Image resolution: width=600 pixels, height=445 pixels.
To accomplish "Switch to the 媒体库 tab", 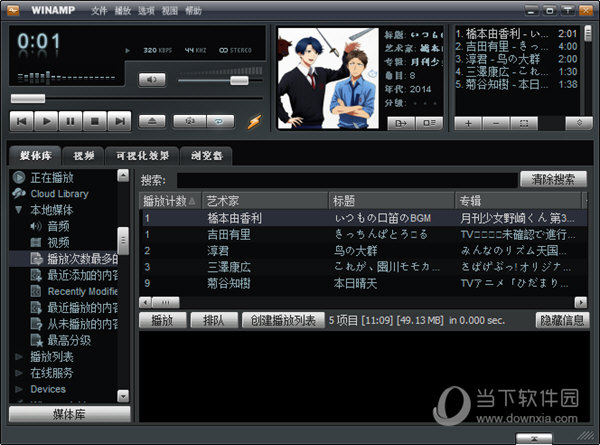I will (36, 156).
